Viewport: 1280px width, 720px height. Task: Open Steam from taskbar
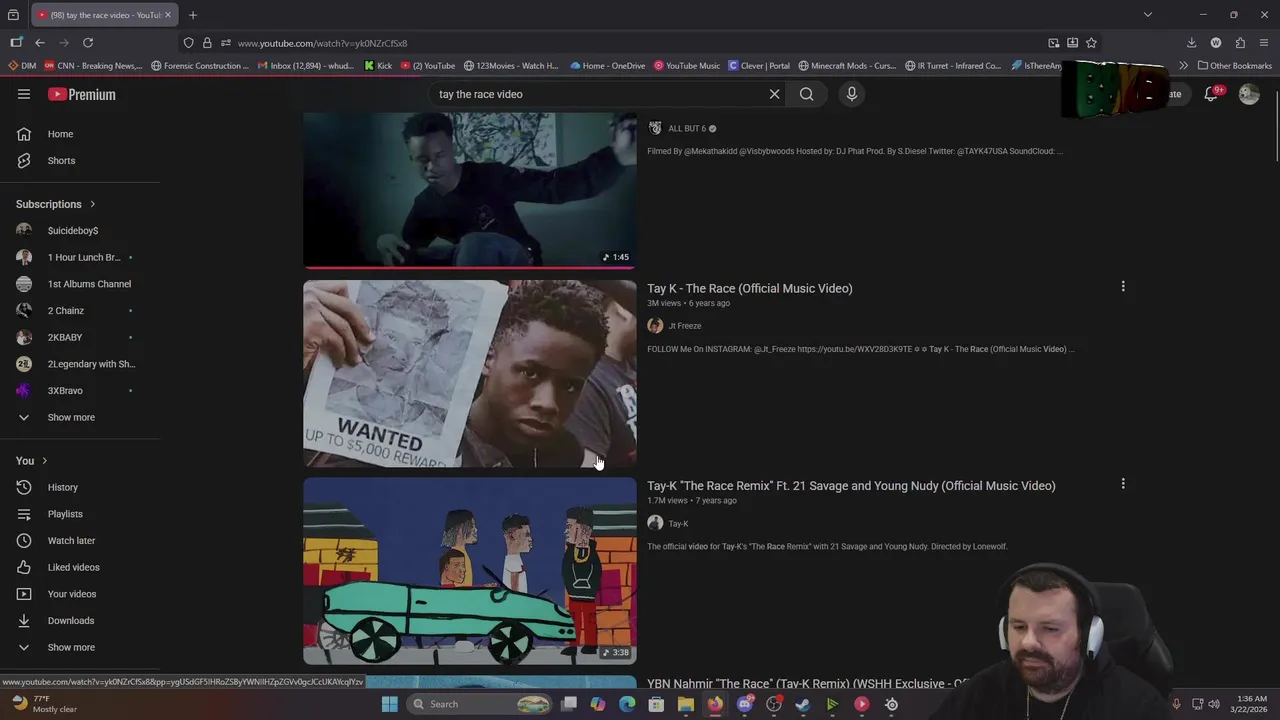[803, 704]
